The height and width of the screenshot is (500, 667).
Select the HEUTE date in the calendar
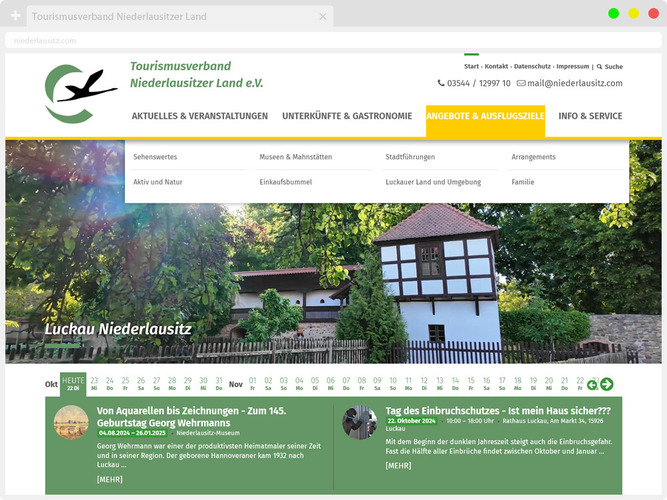[x=73, y=383]
